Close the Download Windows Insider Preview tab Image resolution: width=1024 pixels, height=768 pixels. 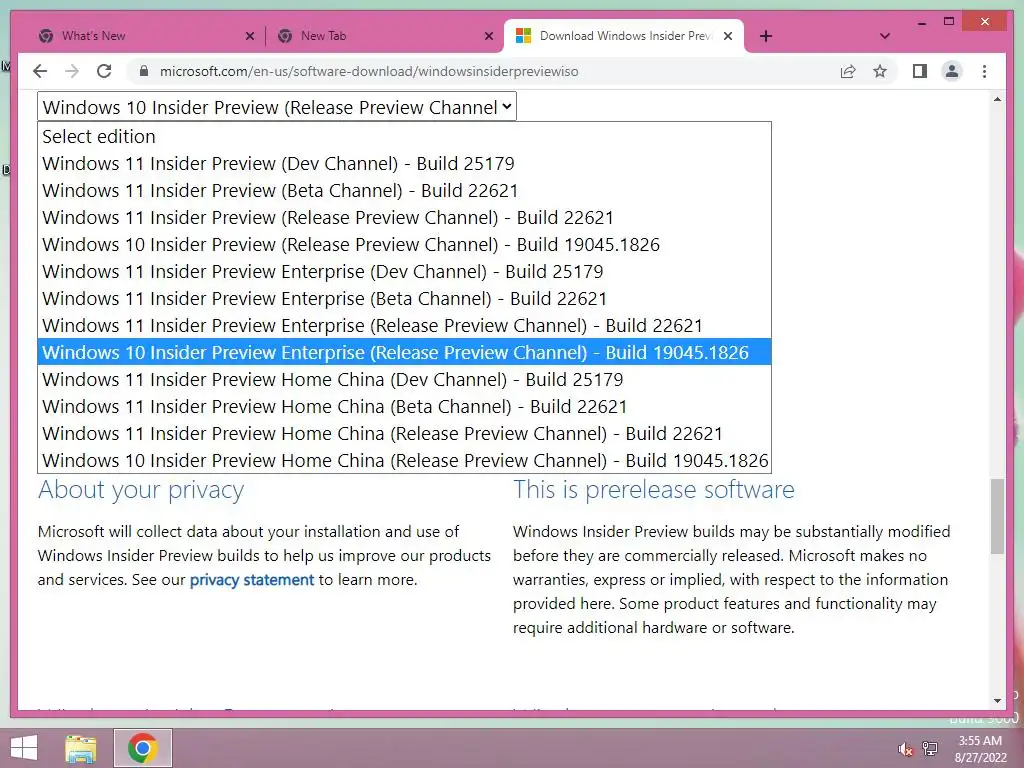click(x=728, y=36)
